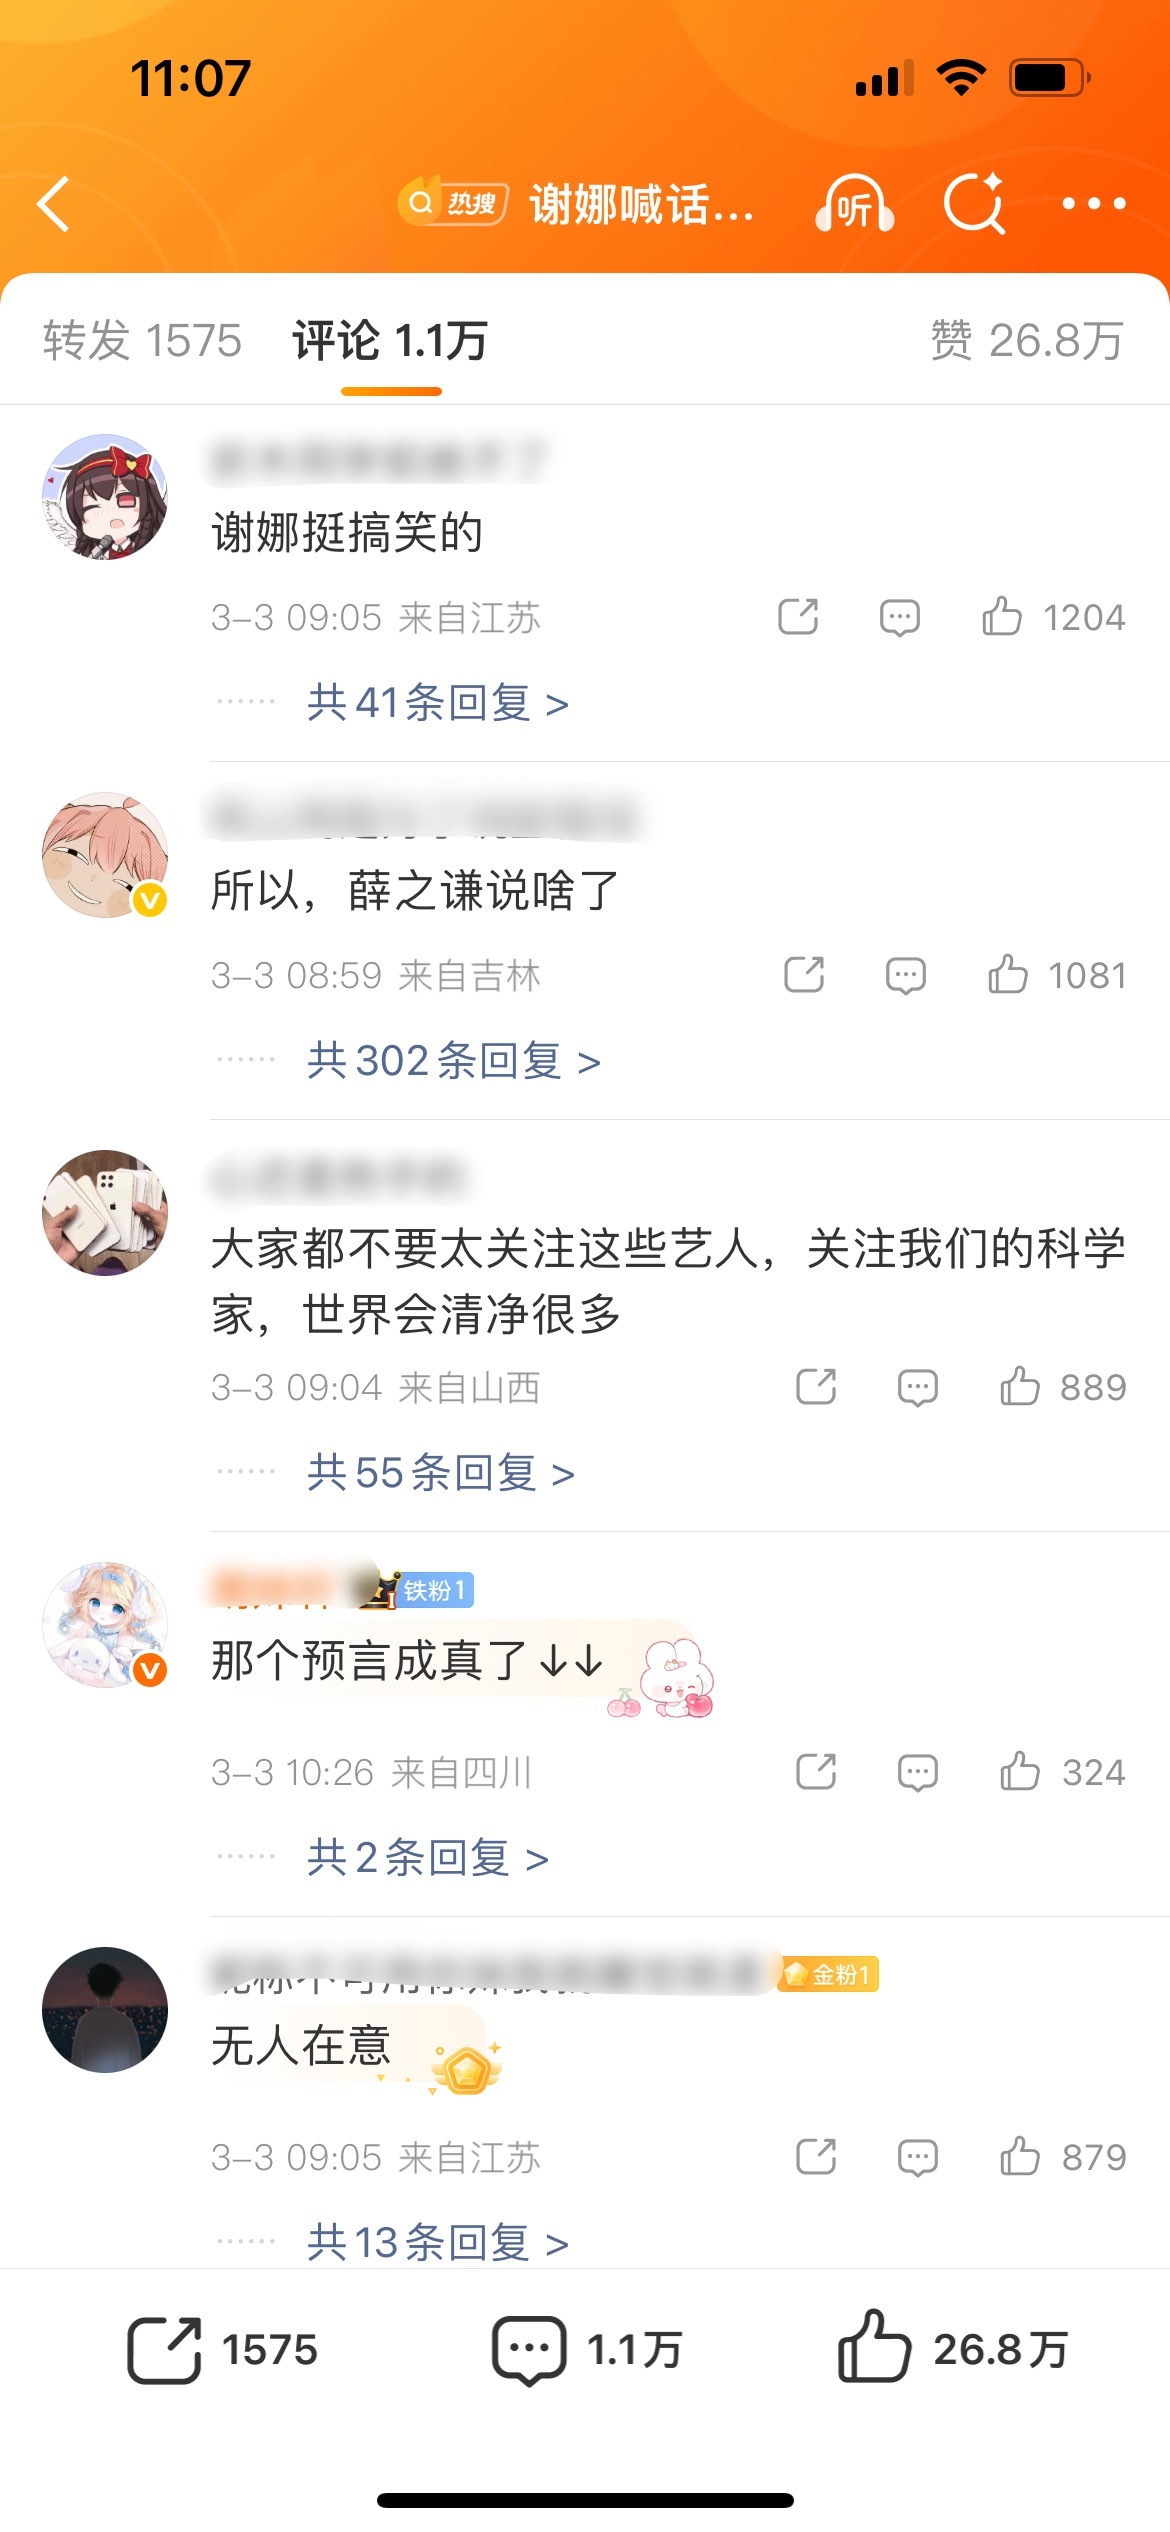The width and height of the screenshot is (1170, 2532).
Task: Open avatar of 无人在意 commenter
Action: pos(105,2009)
